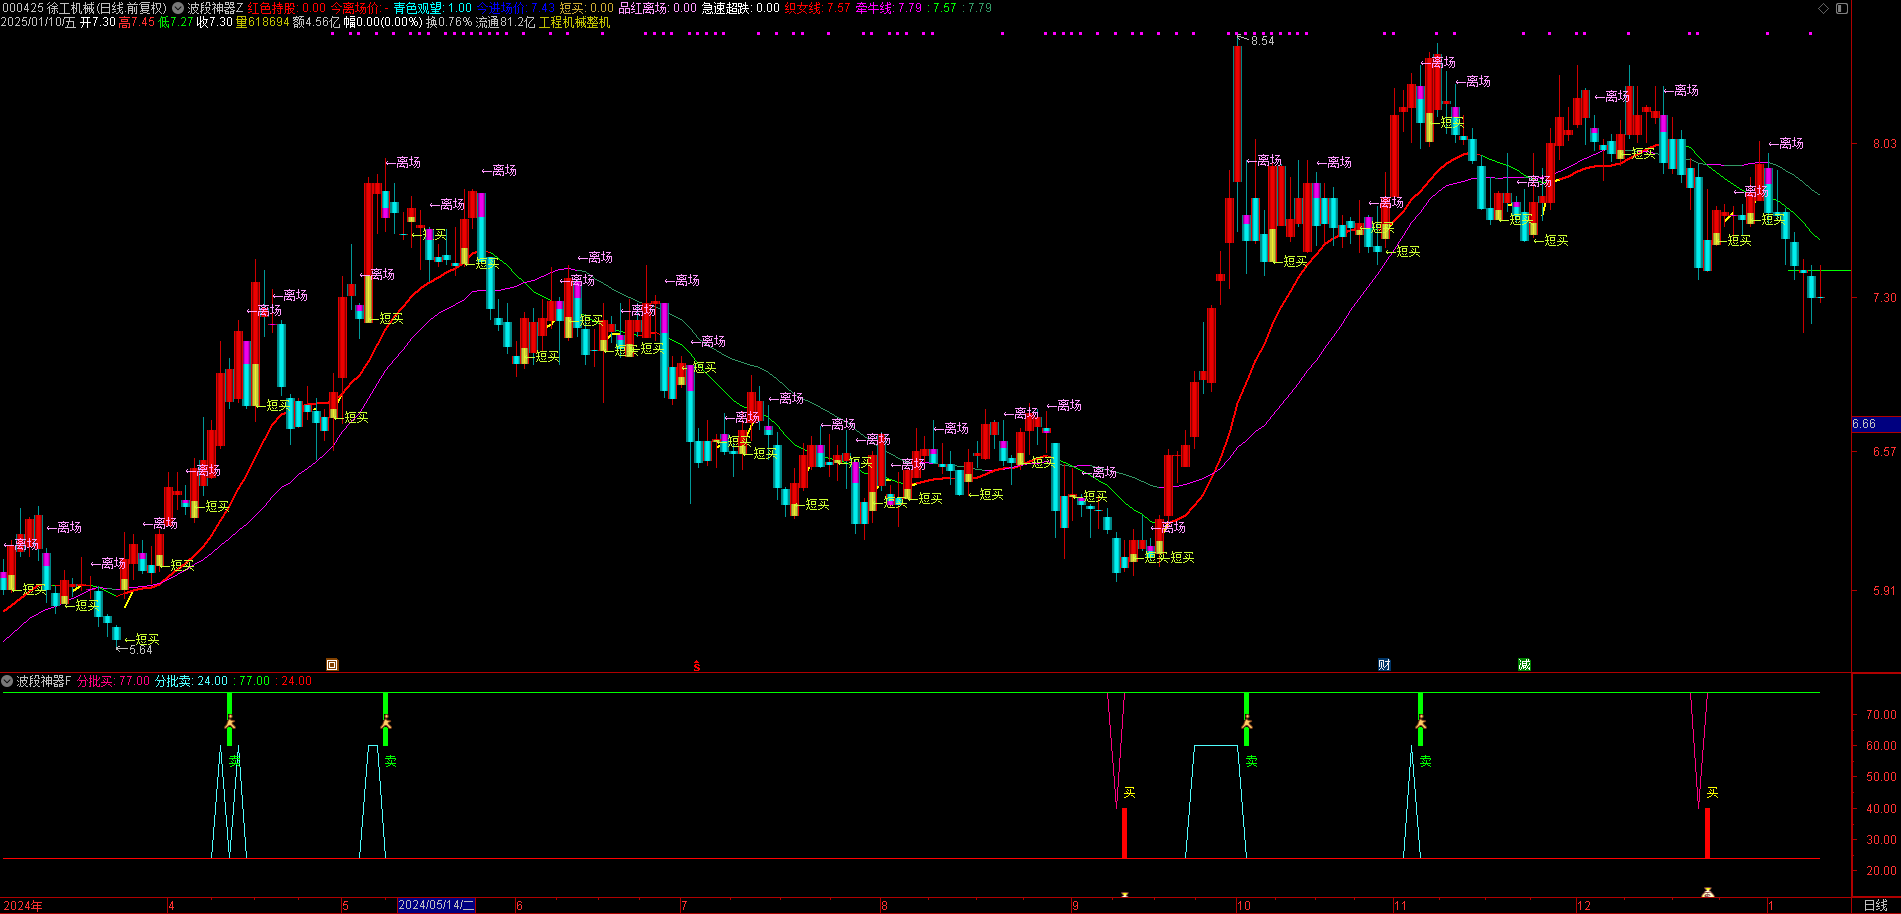Click the 换0.76% turnover rate figure

coord(449,22)
